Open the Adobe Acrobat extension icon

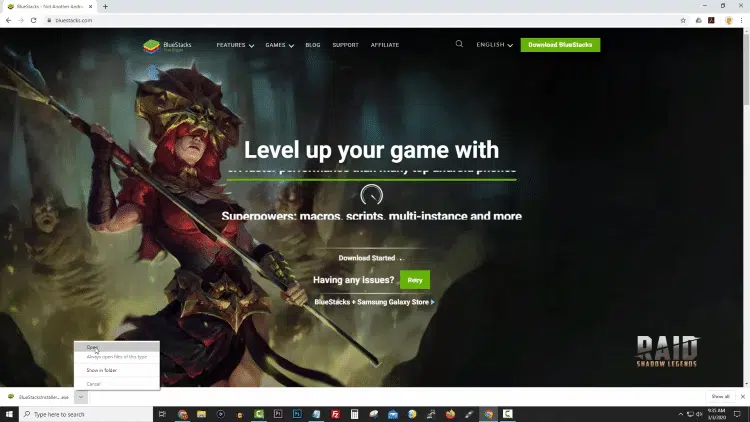711,21
